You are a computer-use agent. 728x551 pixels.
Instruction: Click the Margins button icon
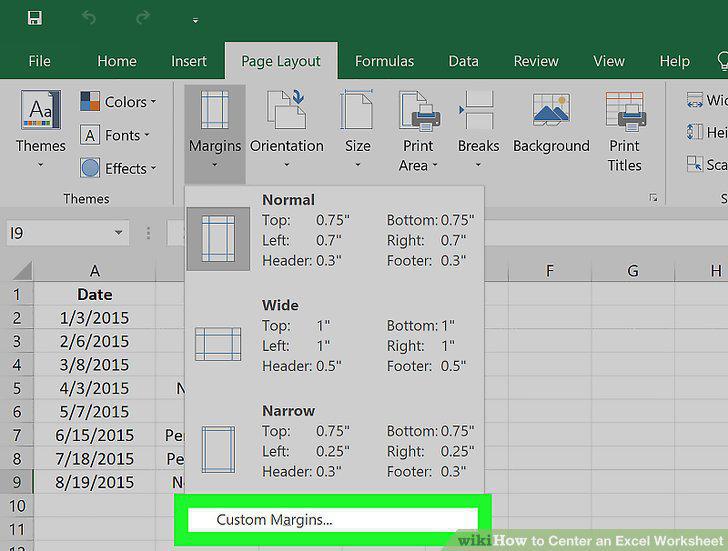214,110
